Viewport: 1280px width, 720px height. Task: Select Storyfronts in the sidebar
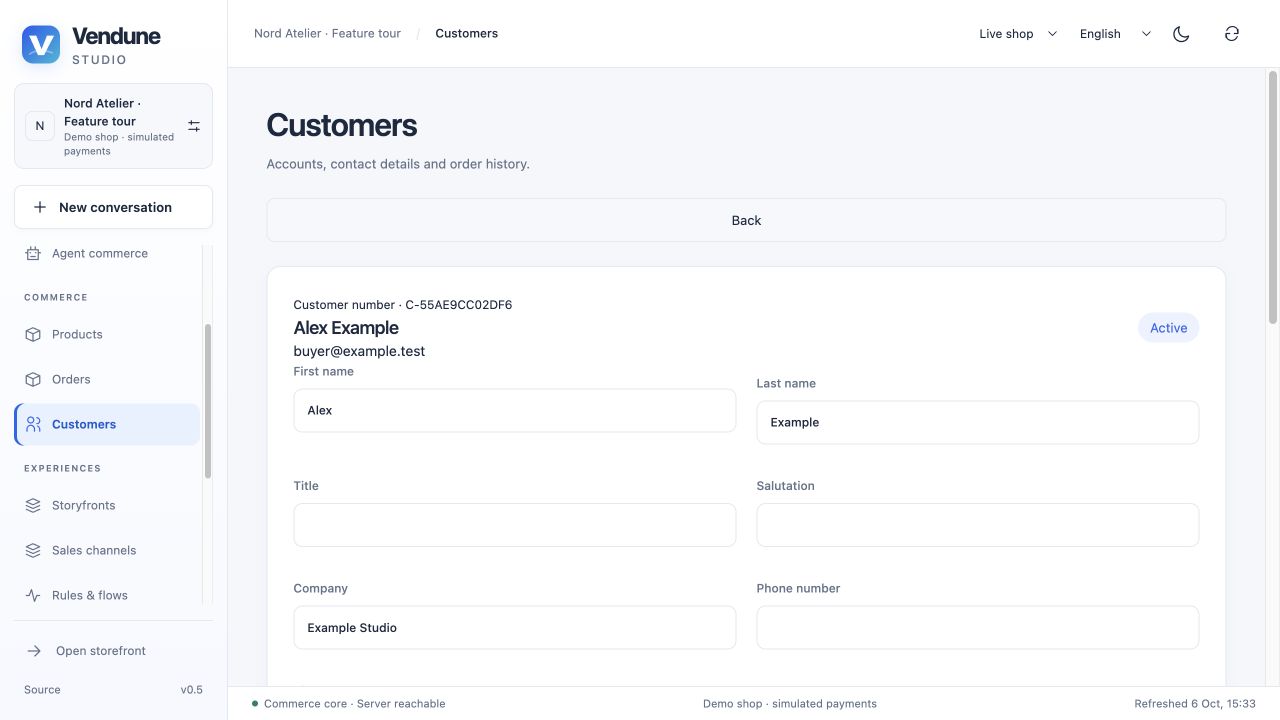pos(107,506)
